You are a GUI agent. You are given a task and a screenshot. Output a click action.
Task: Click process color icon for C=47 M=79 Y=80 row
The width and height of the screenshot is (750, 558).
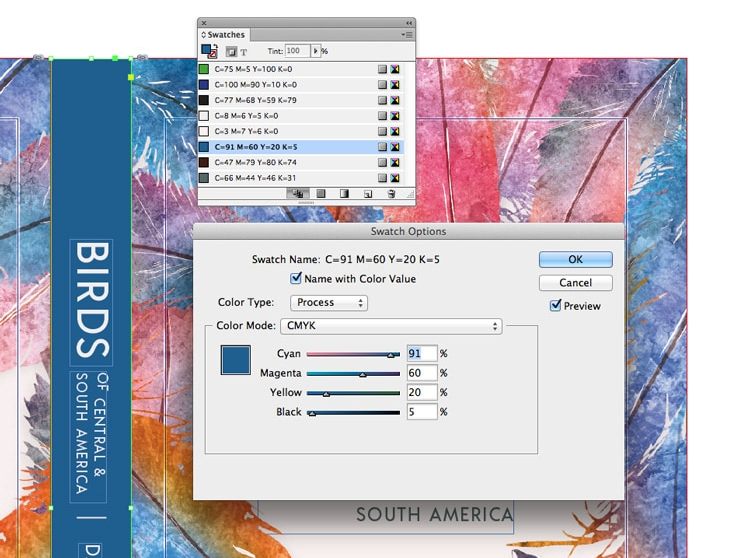point(382,163)
